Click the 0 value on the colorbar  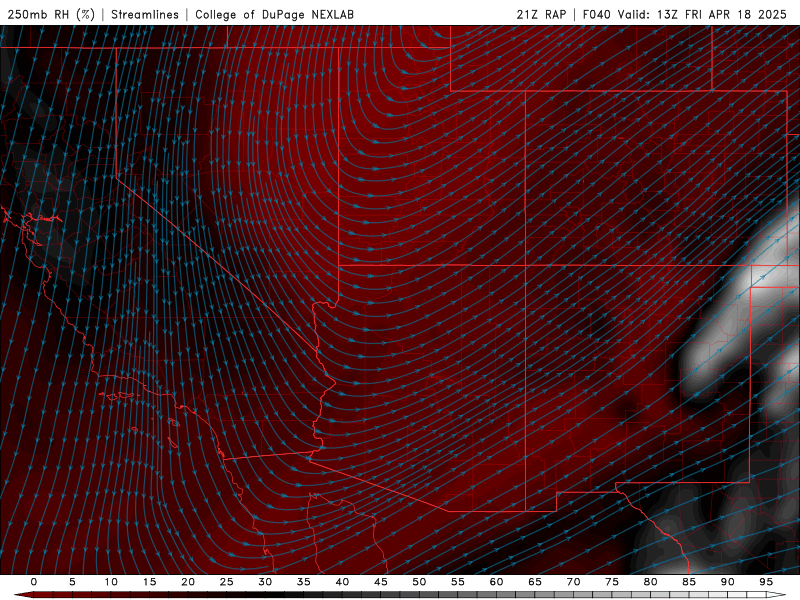click(x=34, y=582)
